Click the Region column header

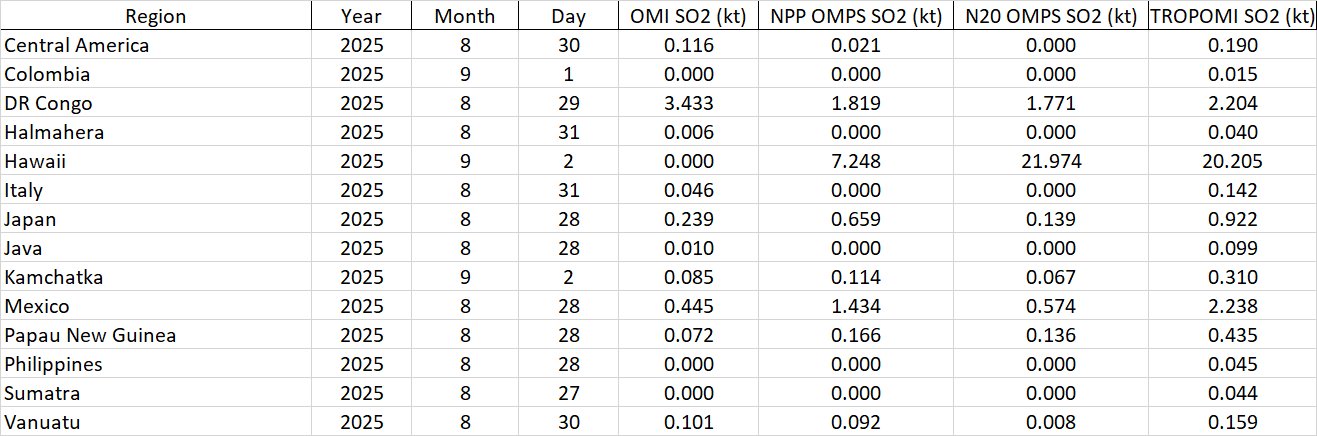[x=155, y=16]
